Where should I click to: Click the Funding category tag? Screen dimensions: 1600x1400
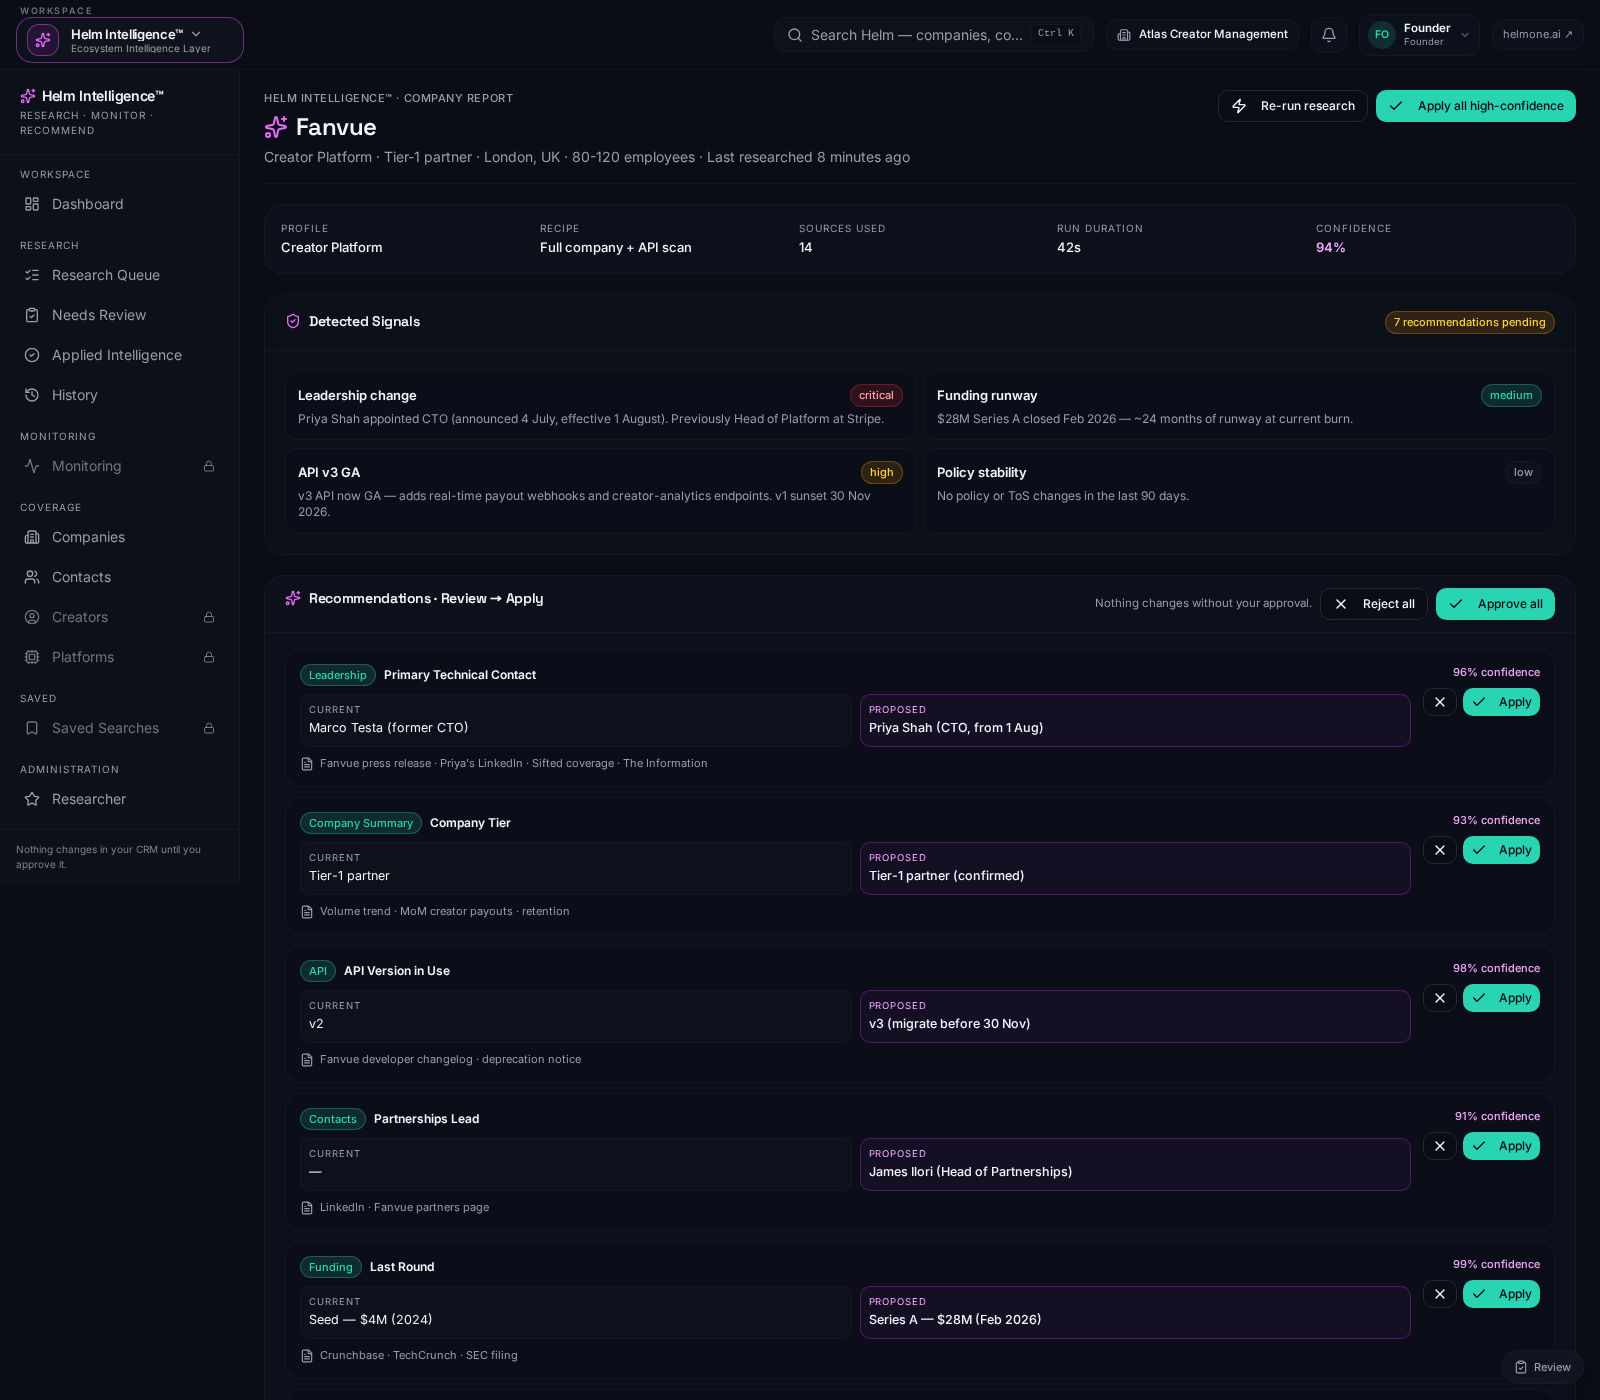click(x=331, y=1267)
